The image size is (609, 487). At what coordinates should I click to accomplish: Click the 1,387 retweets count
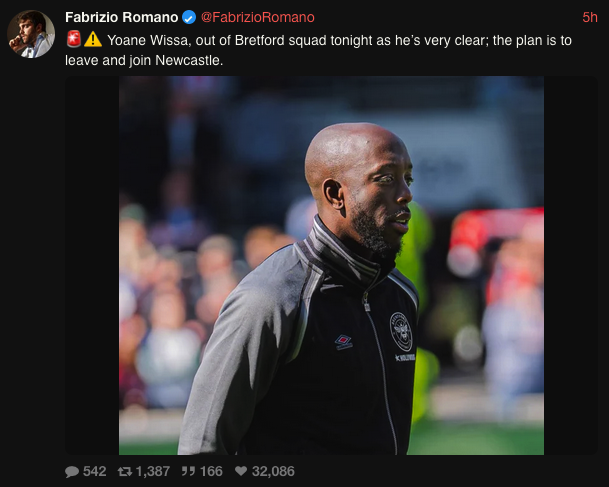pyautogui.click(x=153, y=471)
